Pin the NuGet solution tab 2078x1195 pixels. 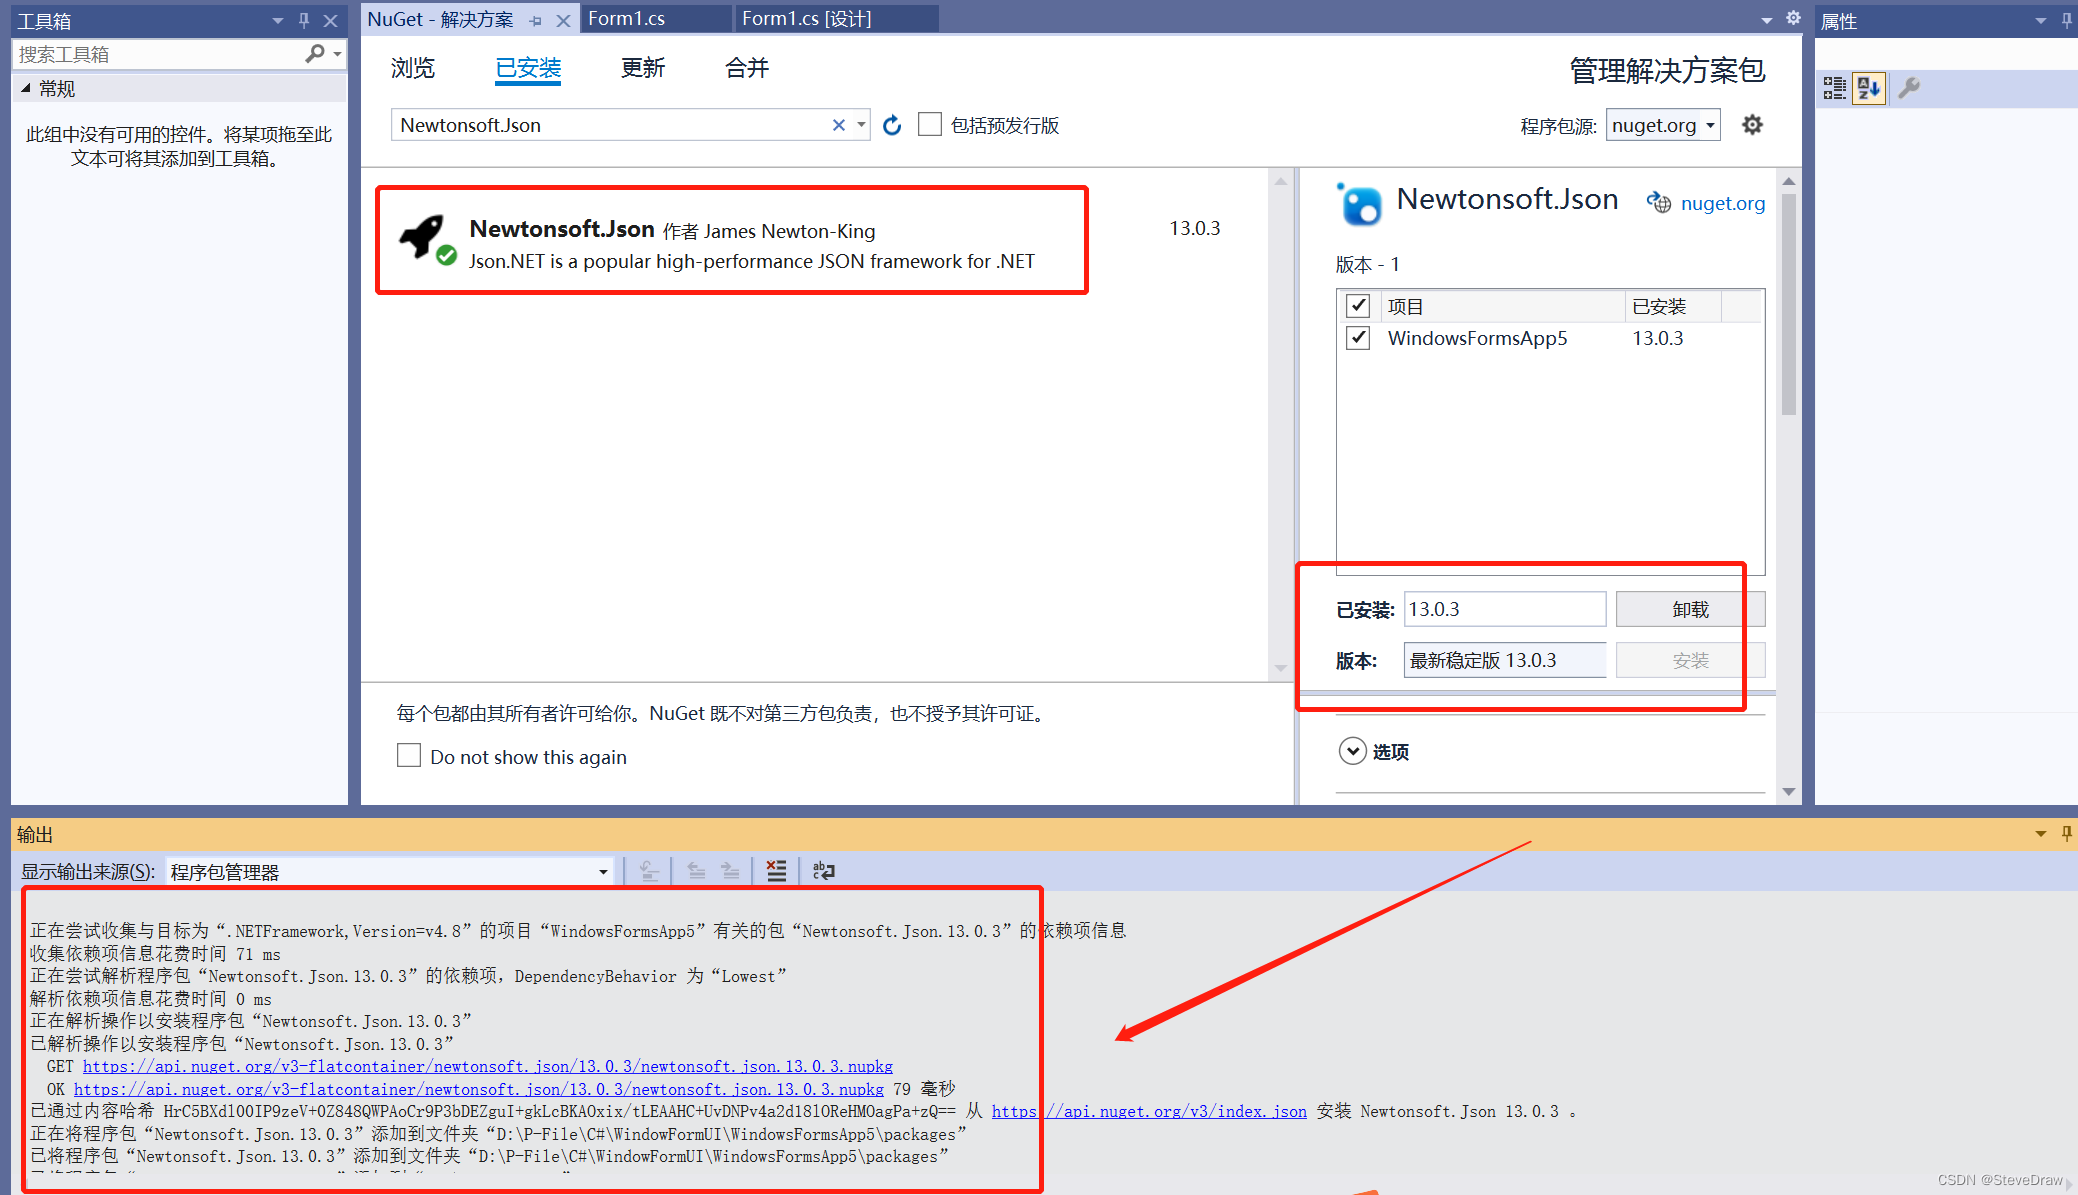click(536, 20)
